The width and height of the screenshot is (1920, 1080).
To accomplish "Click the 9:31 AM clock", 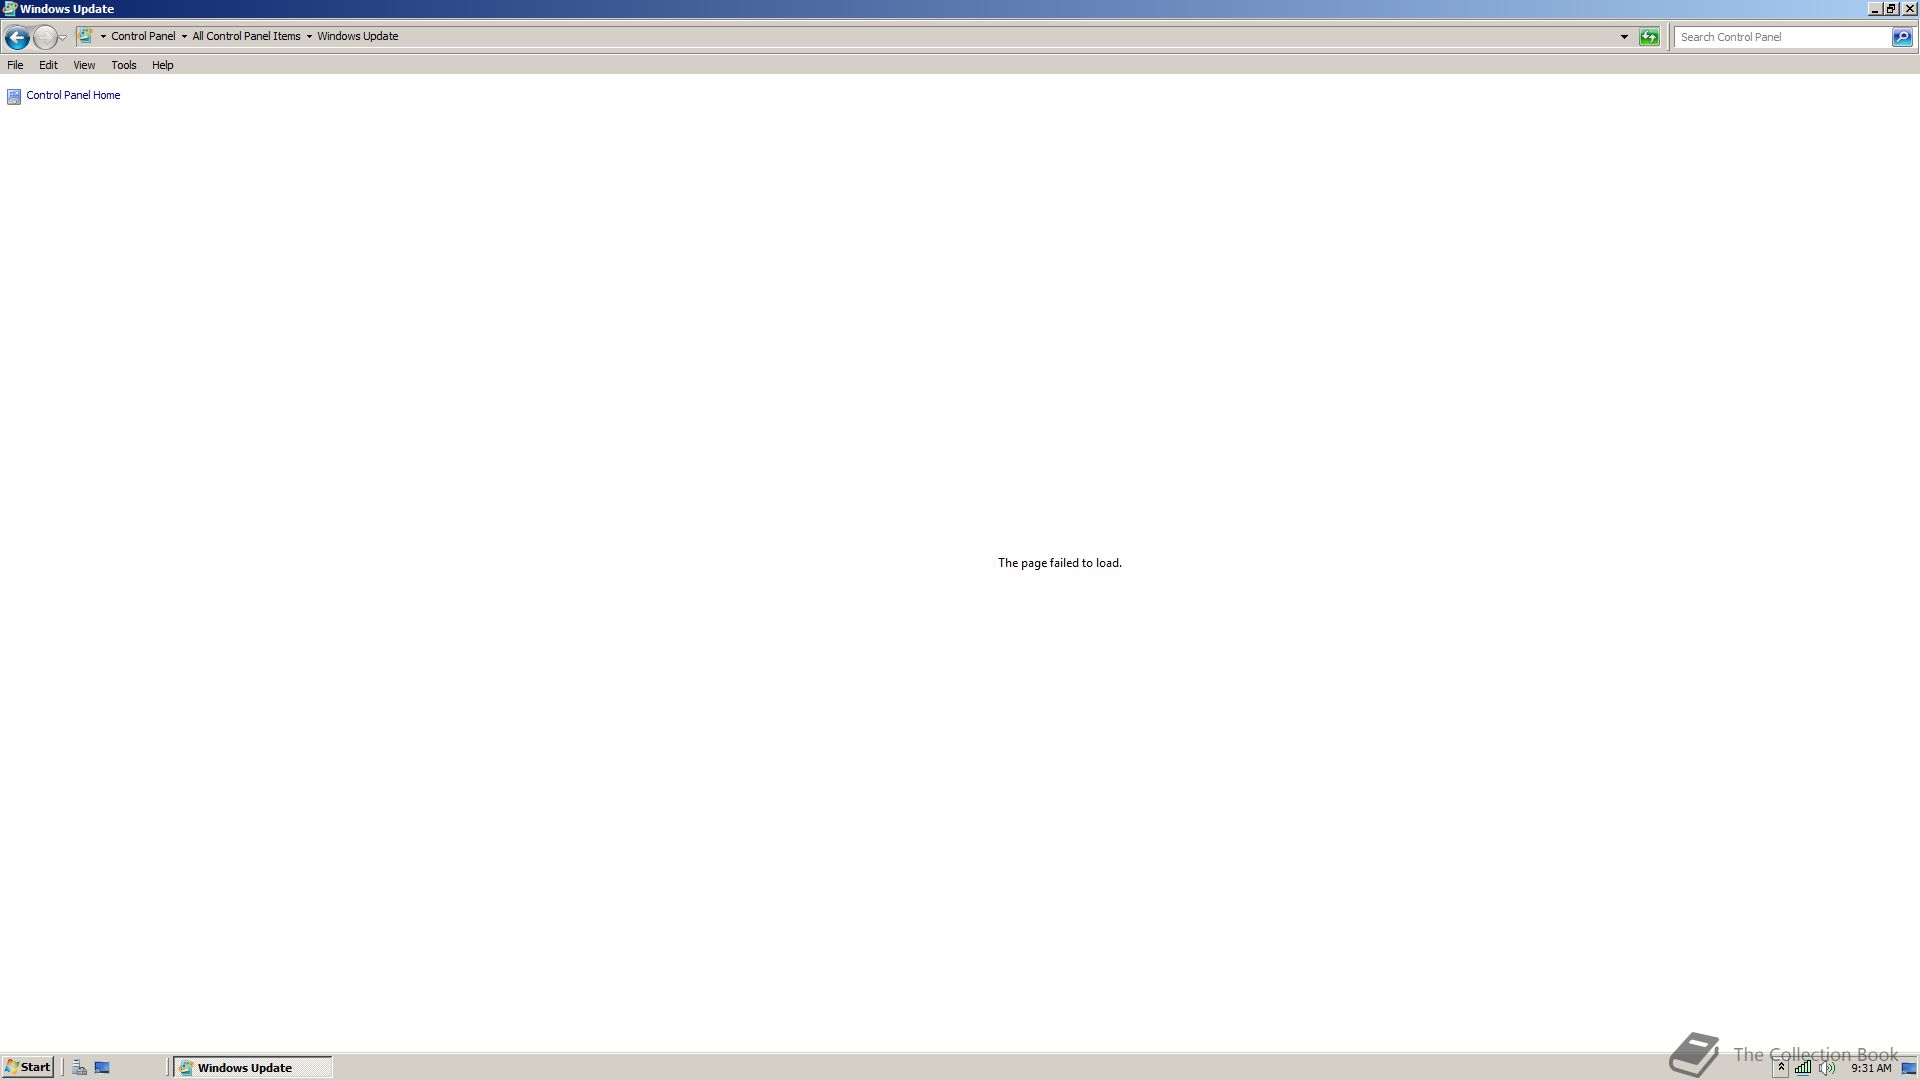I will click(x=1871, y=1068).
